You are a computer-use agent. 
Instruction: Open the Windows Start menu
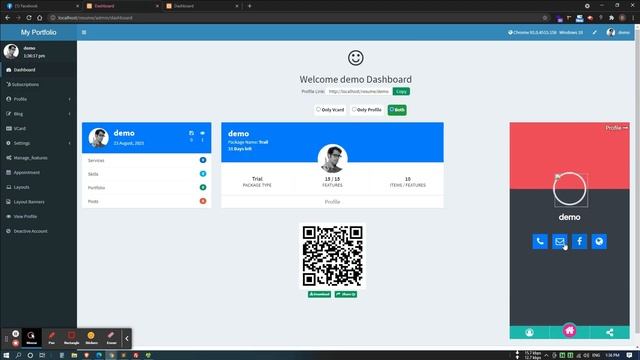(6, 356)
